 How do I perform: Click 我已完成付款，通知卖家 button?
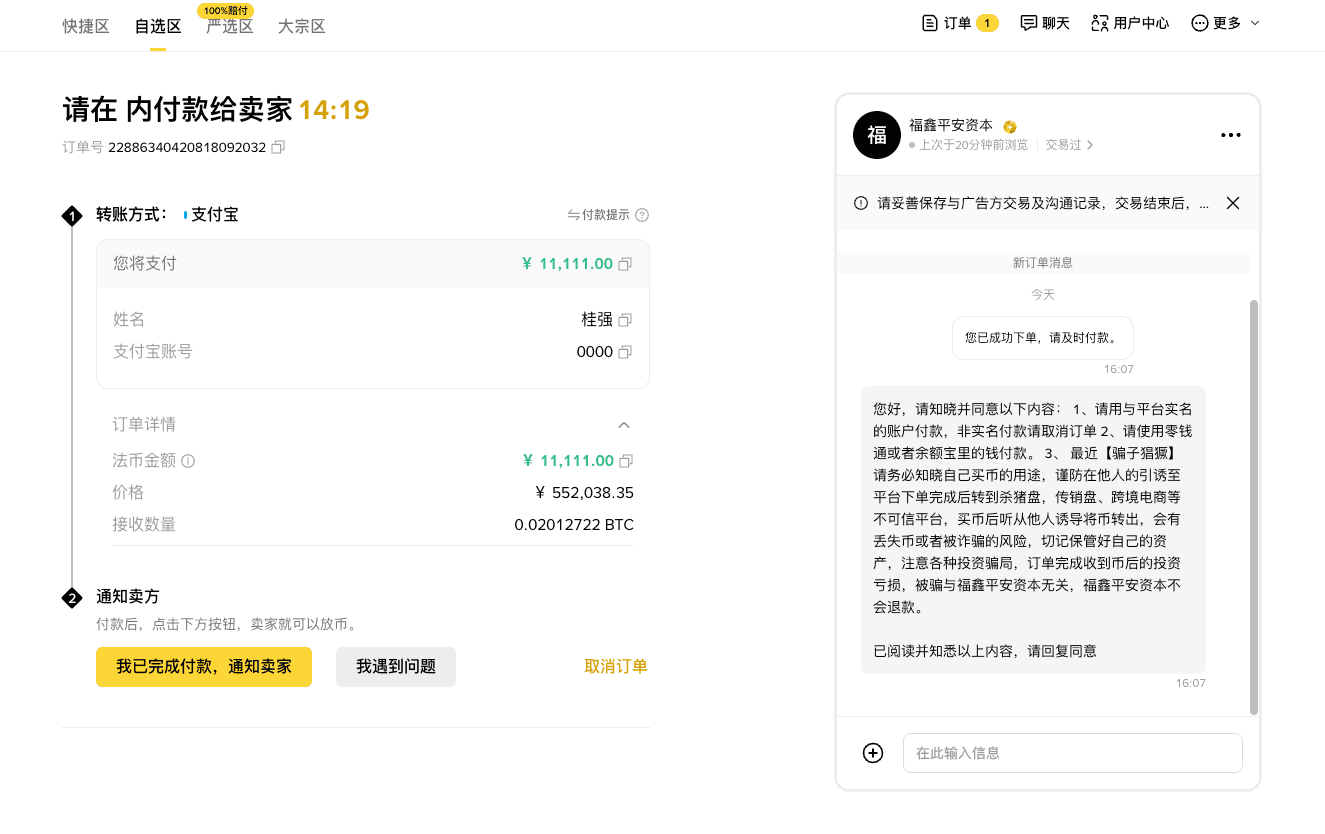coord(204,667)
